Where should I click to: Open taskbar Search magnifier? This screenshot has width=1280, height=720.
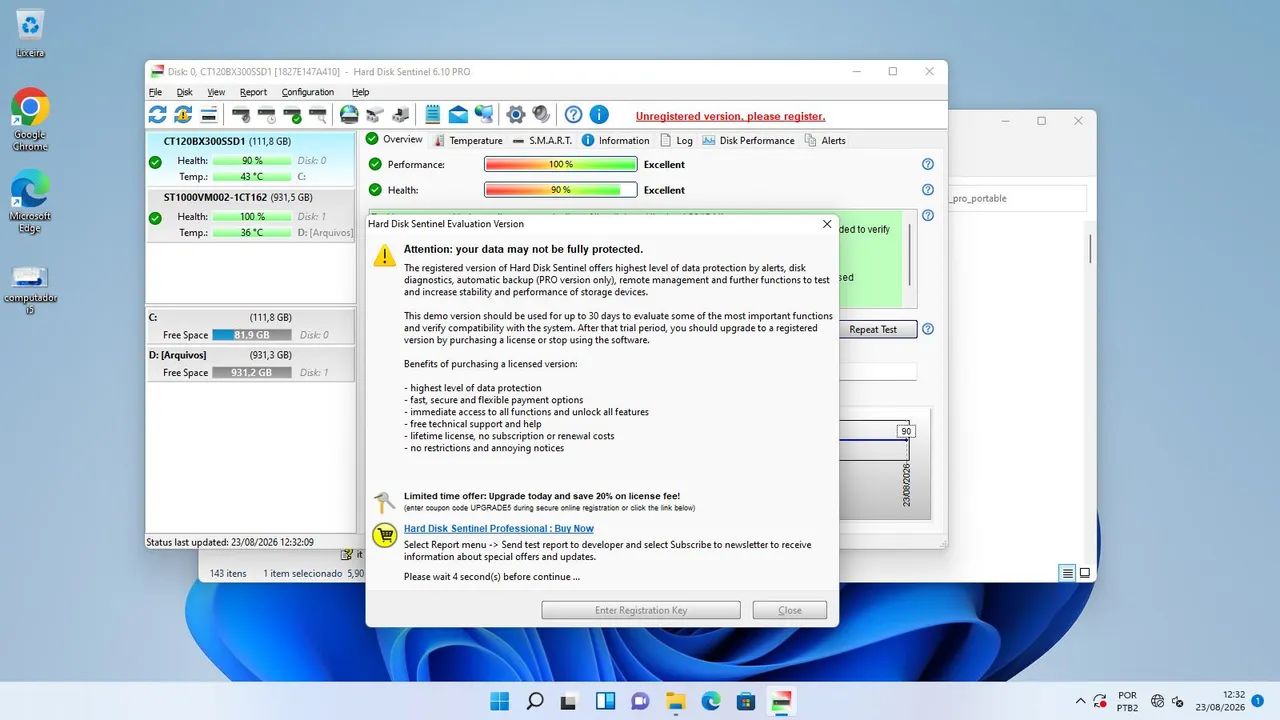[535, 701]
